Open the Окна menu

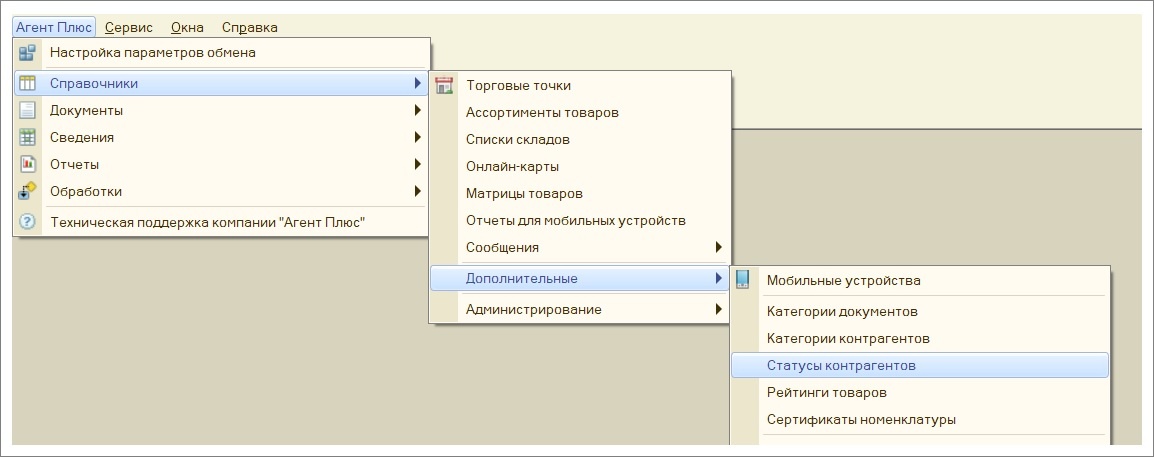tap(187, 27)
